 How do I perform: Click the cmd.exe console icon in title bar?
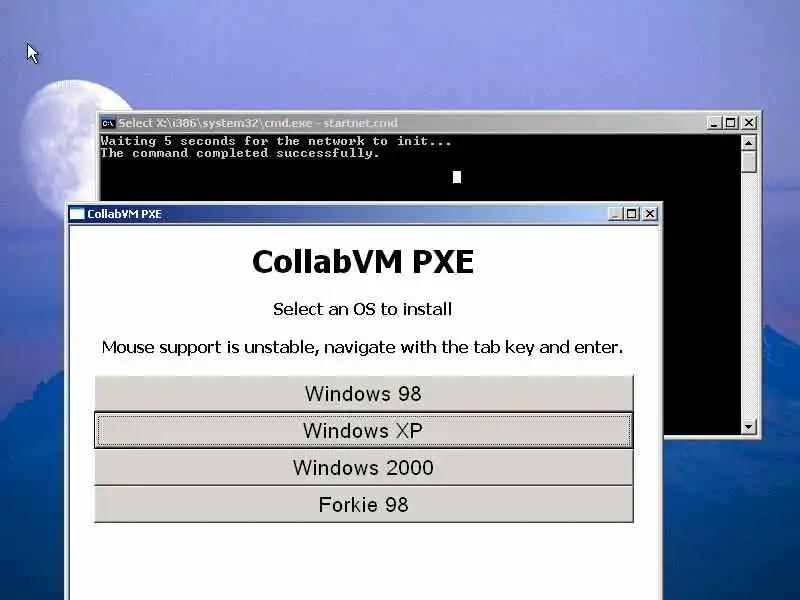click(108, 123)
